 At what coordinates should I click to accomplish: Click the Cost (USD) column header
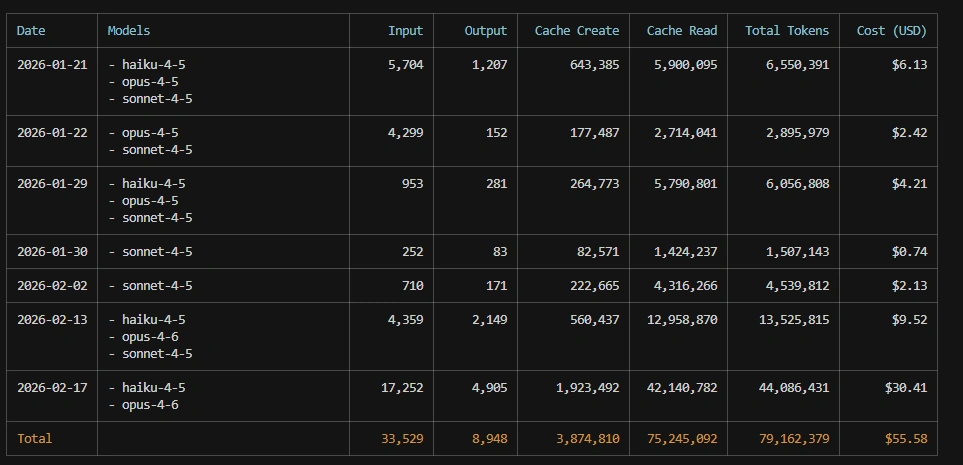click(891, 31)
